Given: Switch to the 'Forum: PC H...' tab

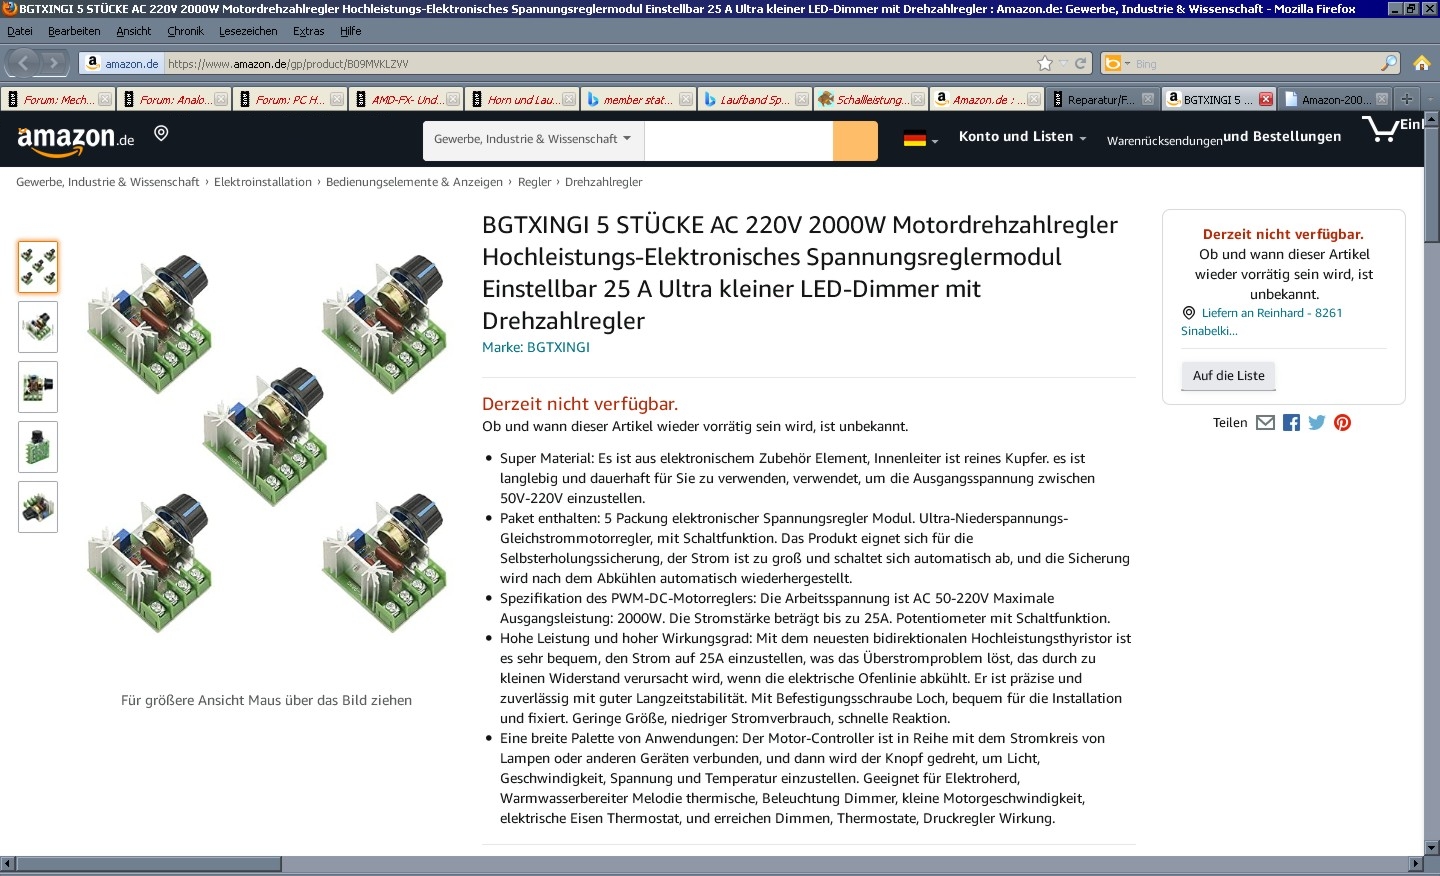Looking at the screenshot, I should click(x=290, y=99).
